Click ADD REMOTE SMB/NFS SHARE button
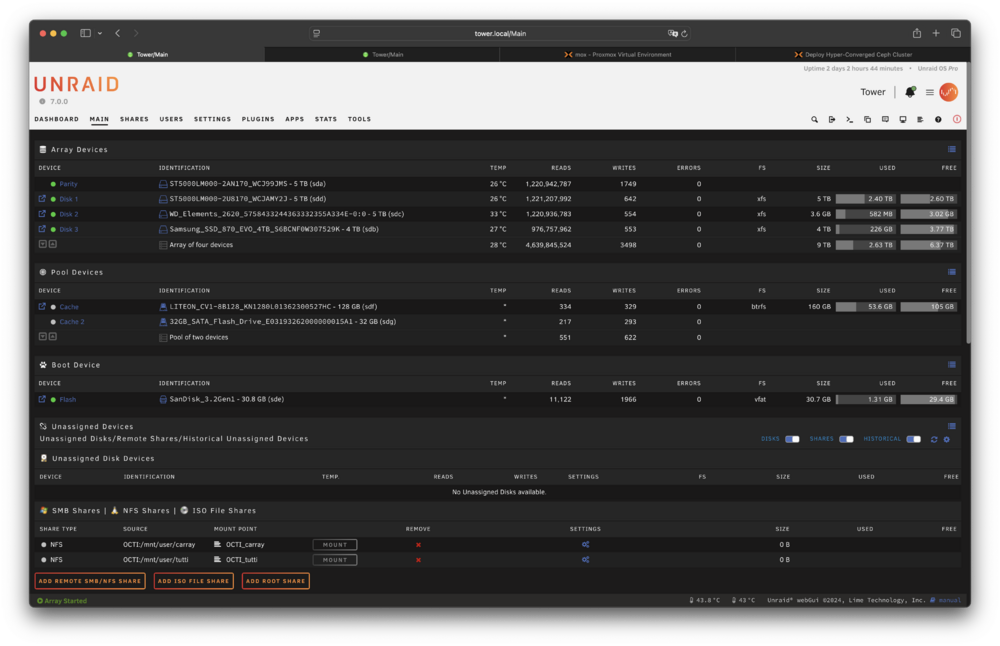1000x646 pixels. (90, 581)
